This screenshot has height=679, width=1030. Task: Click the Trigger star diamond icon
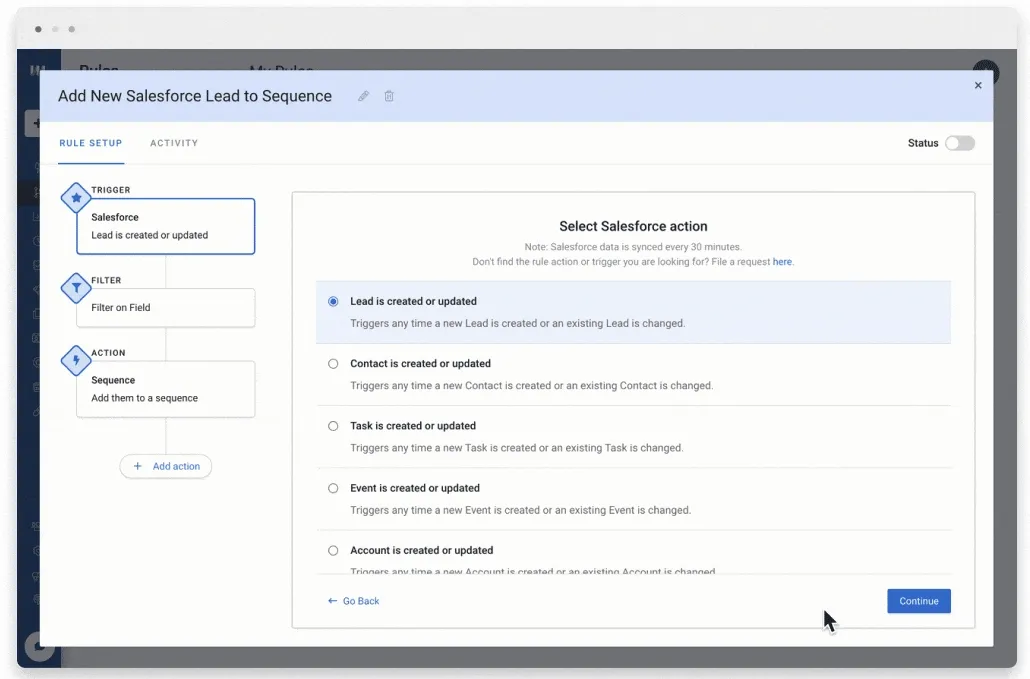click(76, 198)
